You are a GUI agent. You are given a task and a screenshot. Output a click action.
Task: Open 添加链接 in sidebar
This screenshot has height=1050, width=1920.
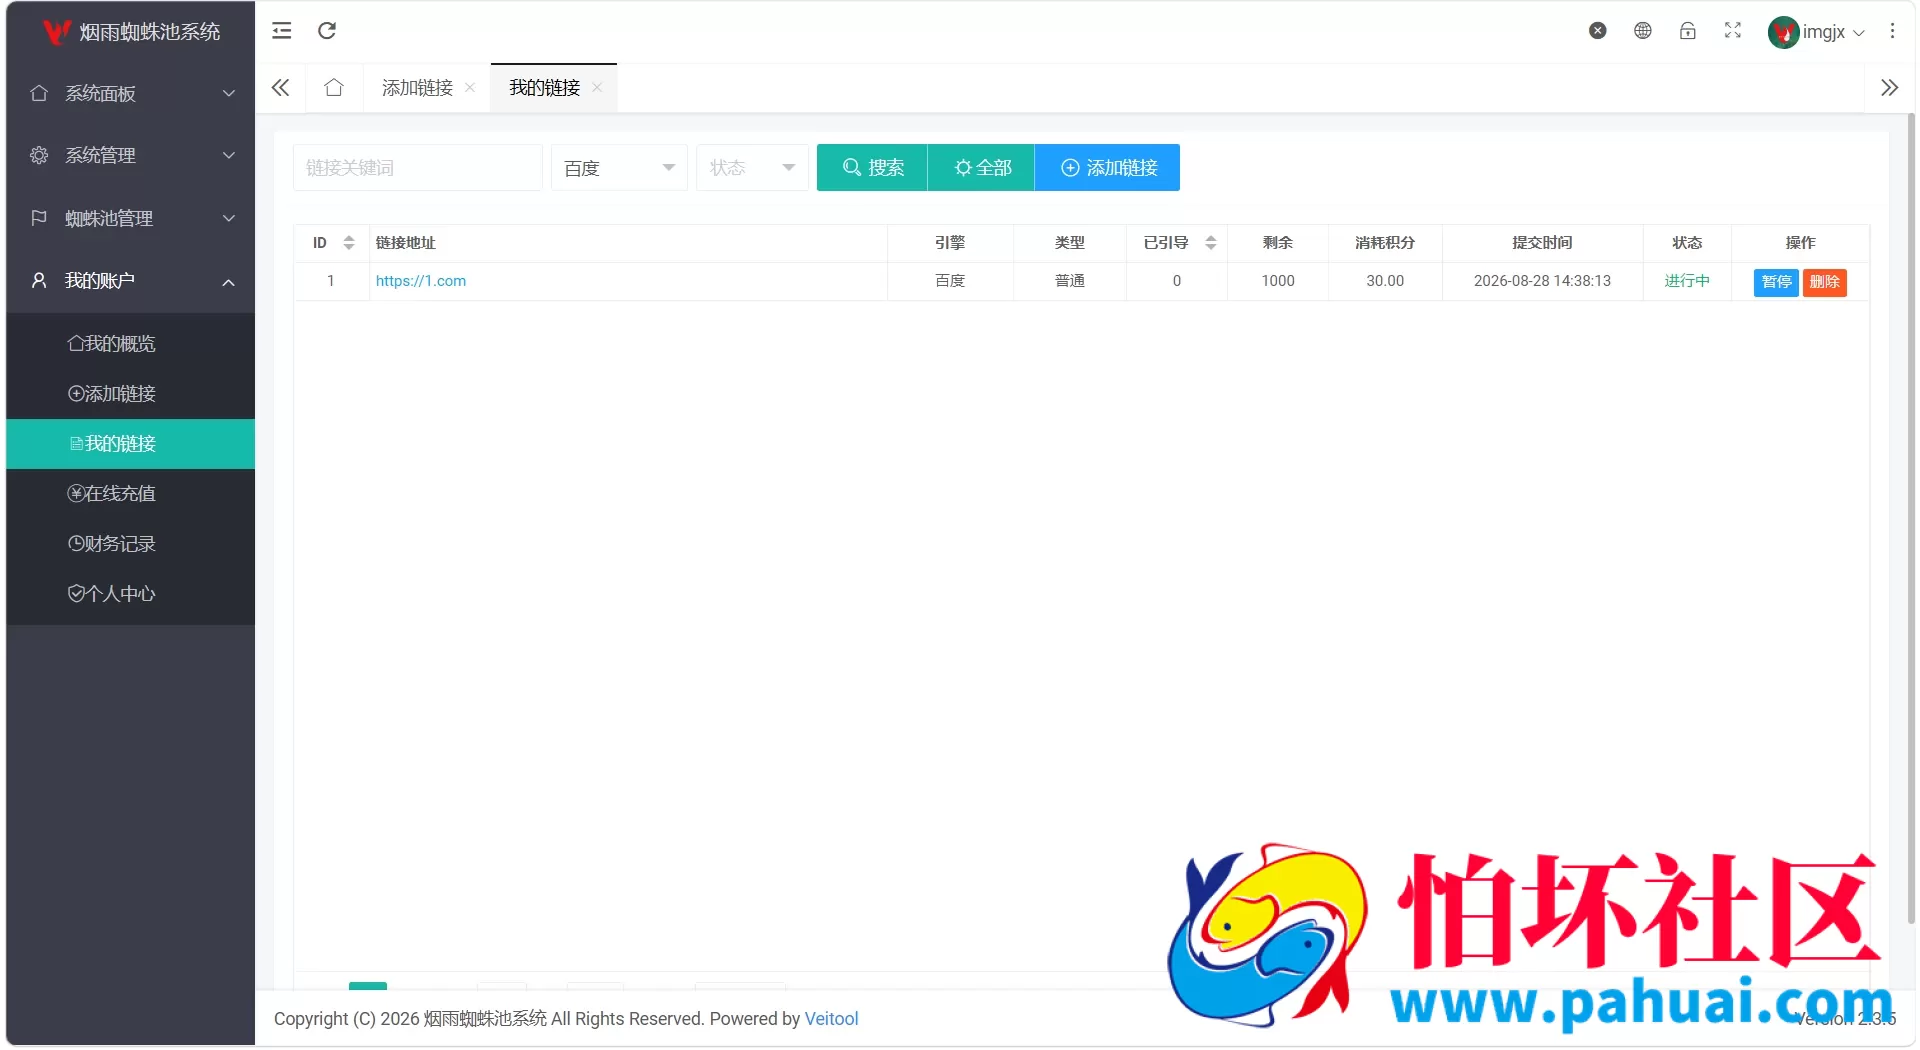coord(131,394)
